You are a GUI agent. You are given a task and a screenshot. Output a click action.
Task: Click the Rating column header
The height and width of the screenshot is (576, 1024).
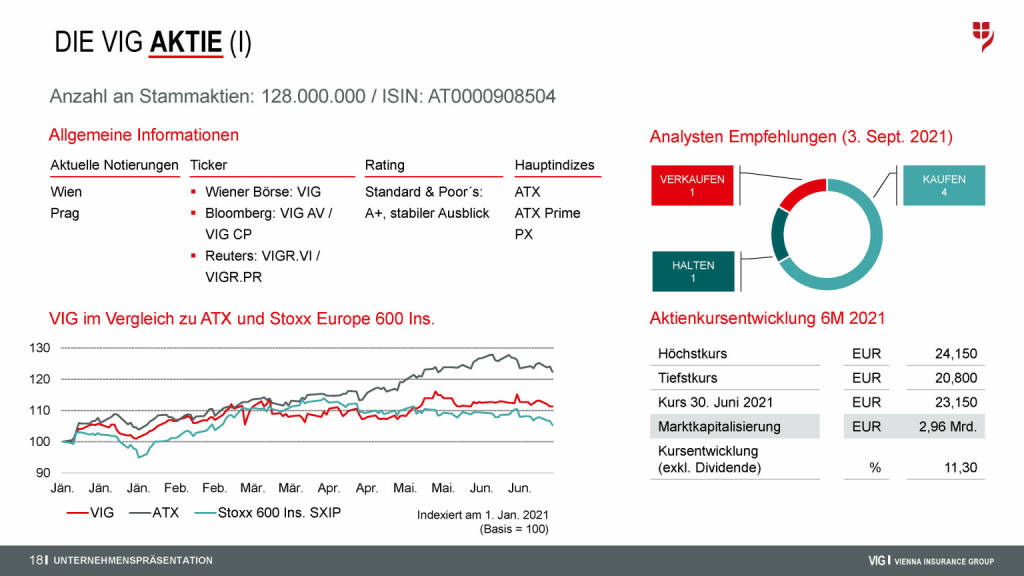pyautogui.click(x=385, y=165)
